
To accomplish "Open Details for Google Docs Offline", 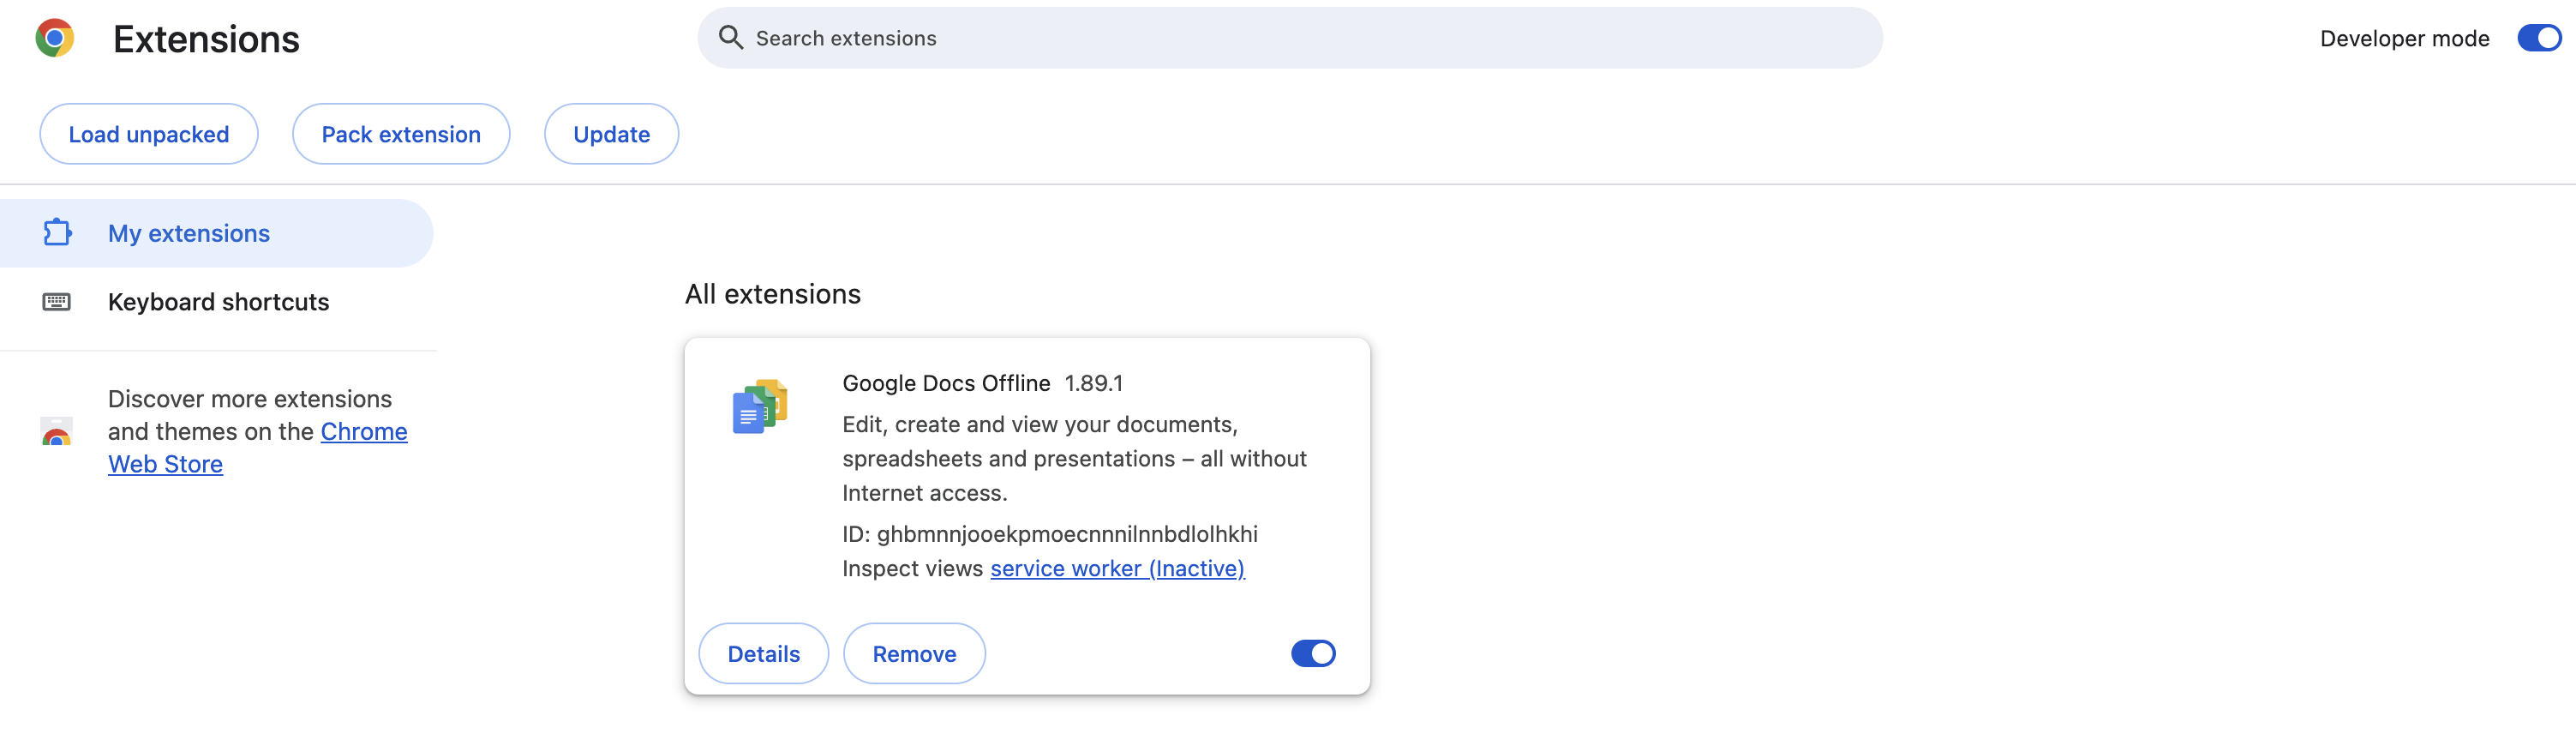I will pyautogui.click(x=763, y=654).
